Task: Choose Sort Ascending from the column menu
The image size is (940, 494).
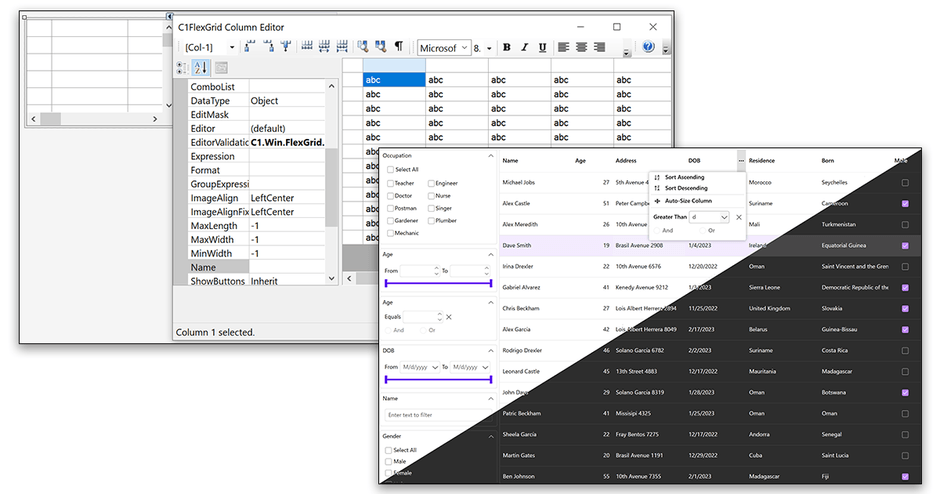Action: click(x=684, y=177)
